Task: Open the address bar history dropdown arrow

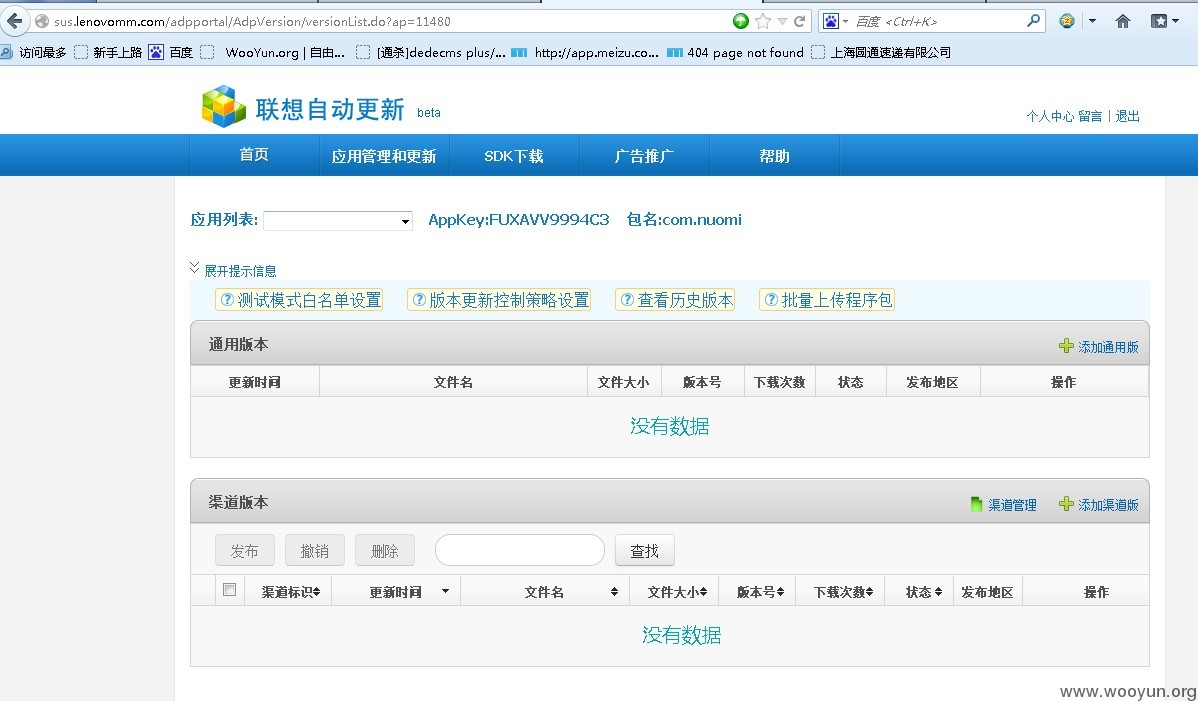Action: pos(782,21)
